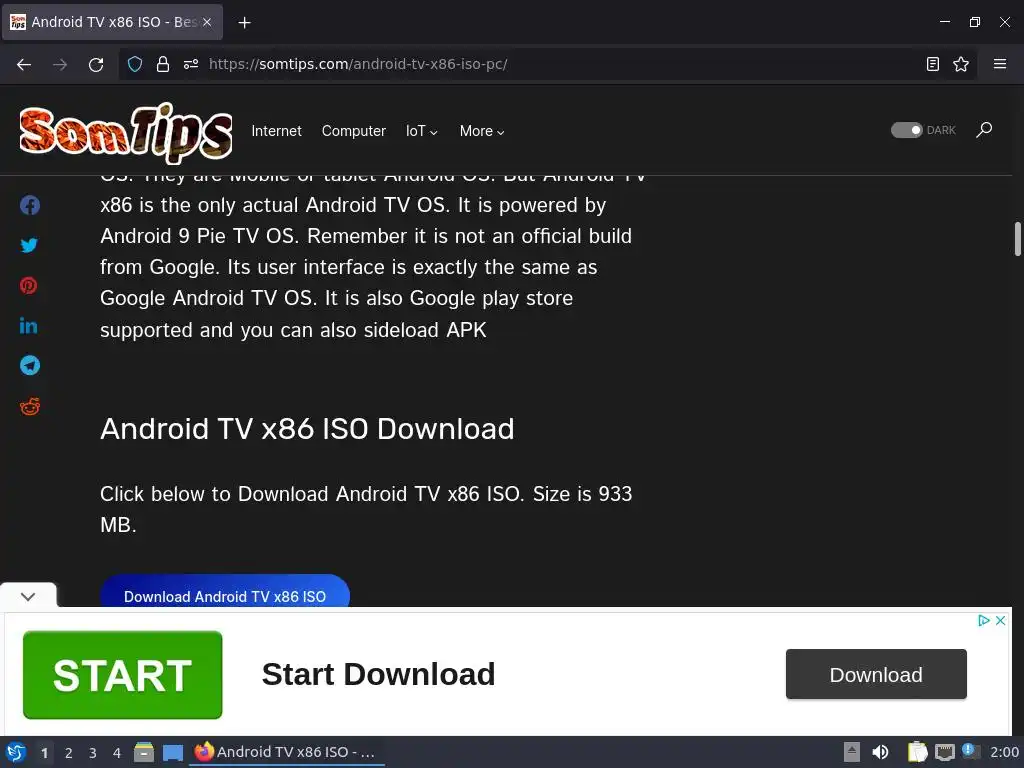Open the system start menu
The image size is (1024, 768).
point(16,752)
